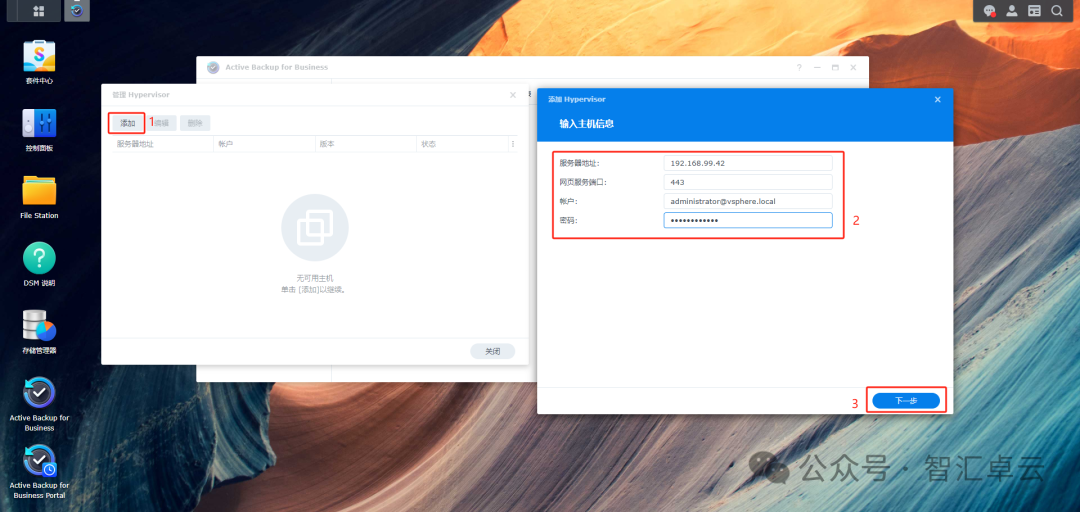Open DSM search magnifier icon

pyautogui.click(x=1057, y=10)
